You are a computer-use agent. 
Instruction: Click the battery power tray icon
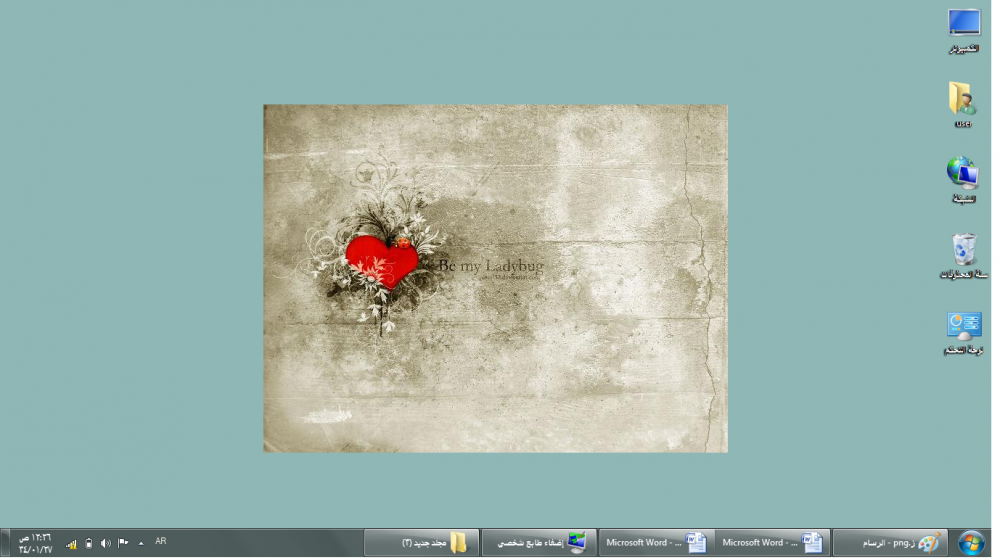tap(89, 543)
